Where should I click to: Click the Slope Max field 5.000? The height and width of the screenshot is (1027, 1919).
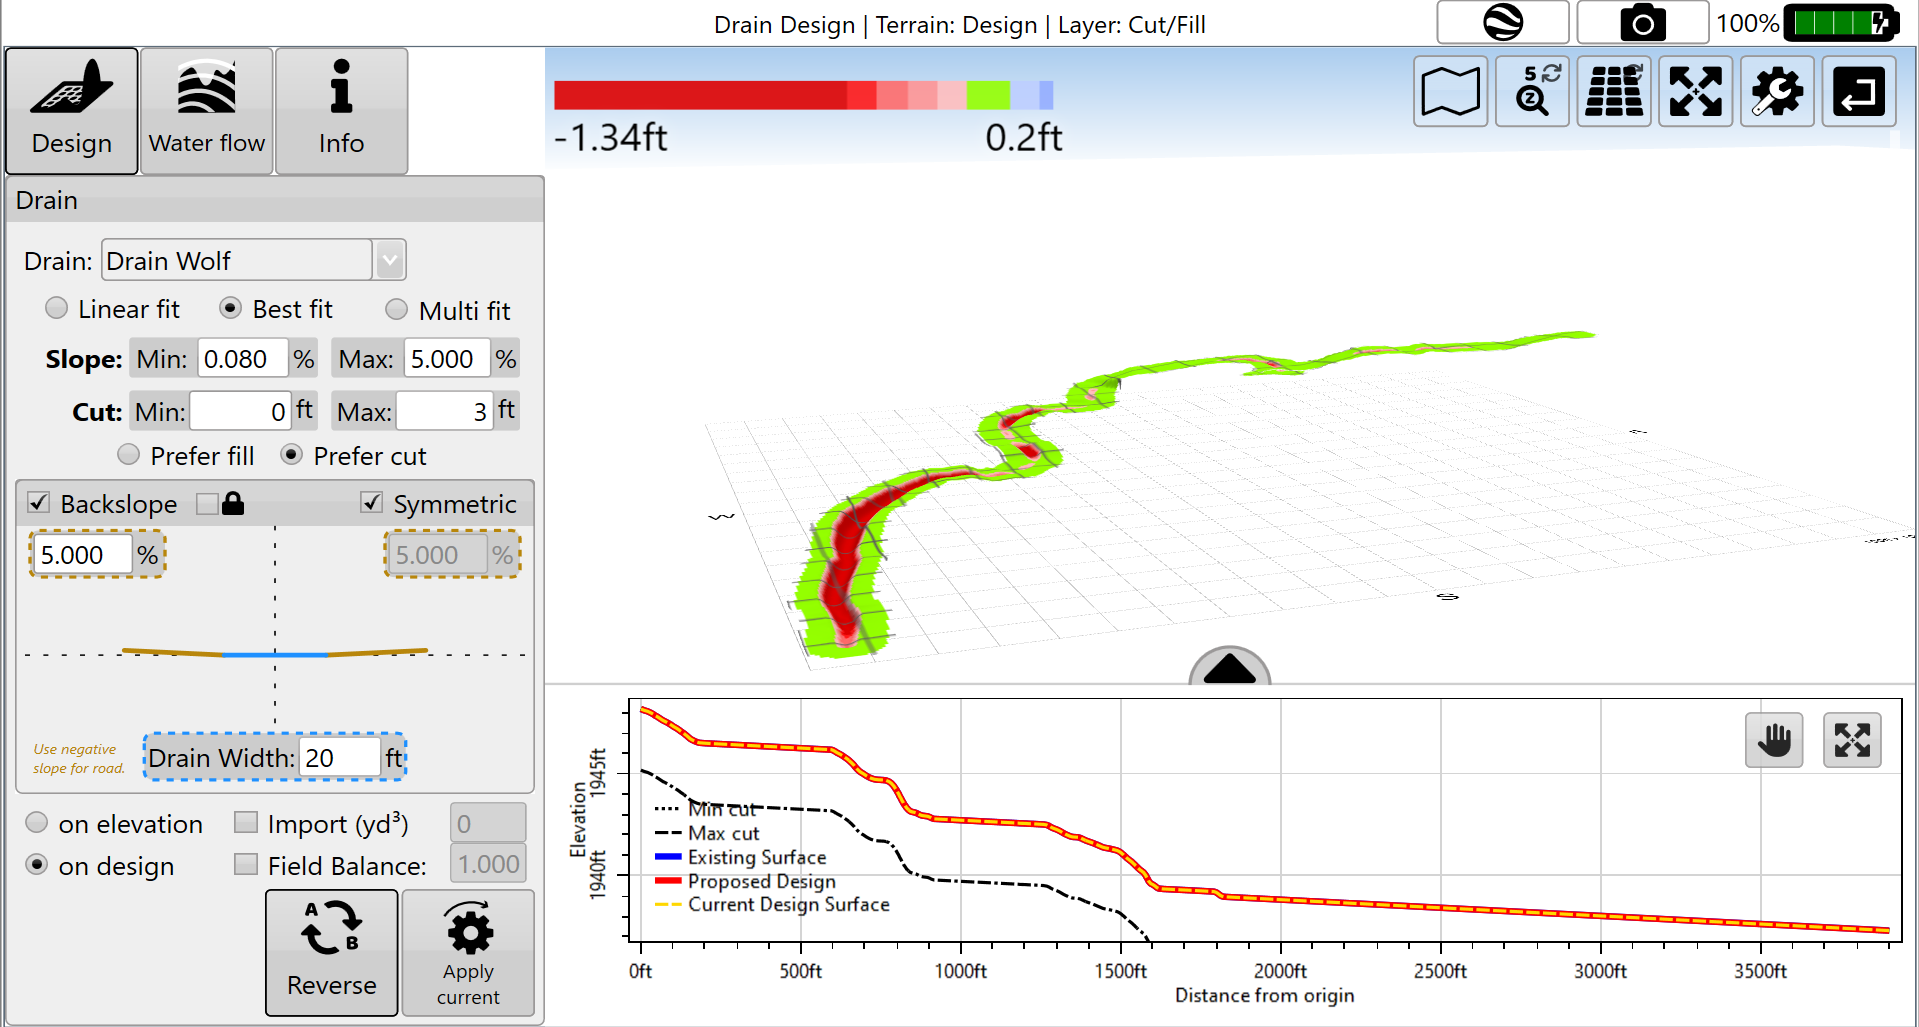tap(447, 359)
